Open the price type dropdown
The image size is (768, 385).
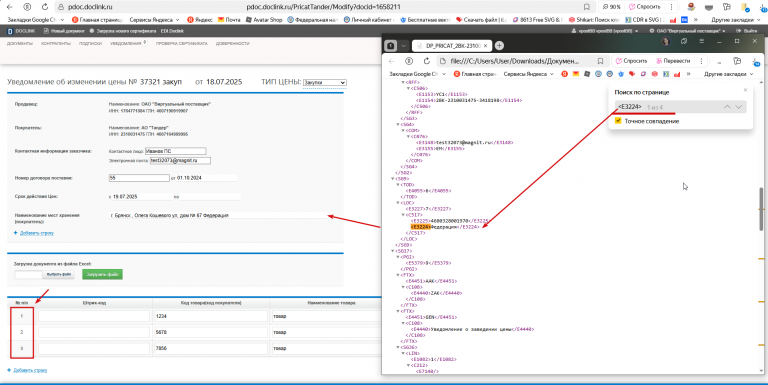(x=325, y=82)
